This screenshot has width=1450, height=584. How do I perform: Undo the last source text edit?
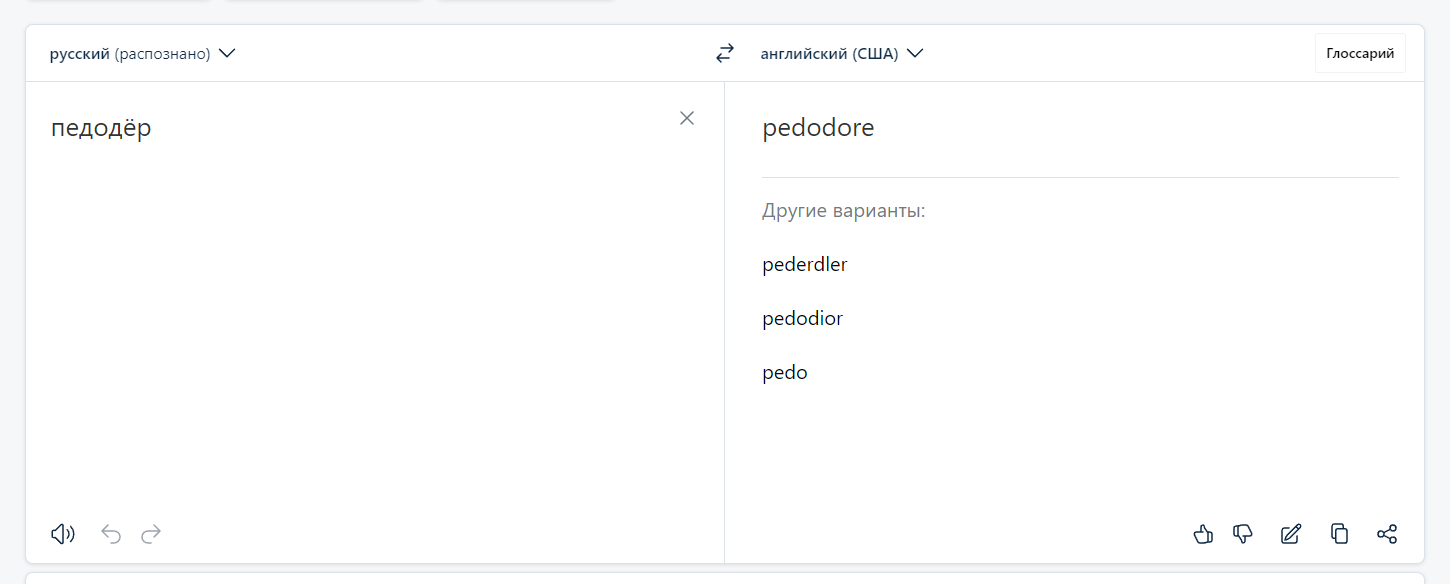pyautogui.click(x=111, y=534)
